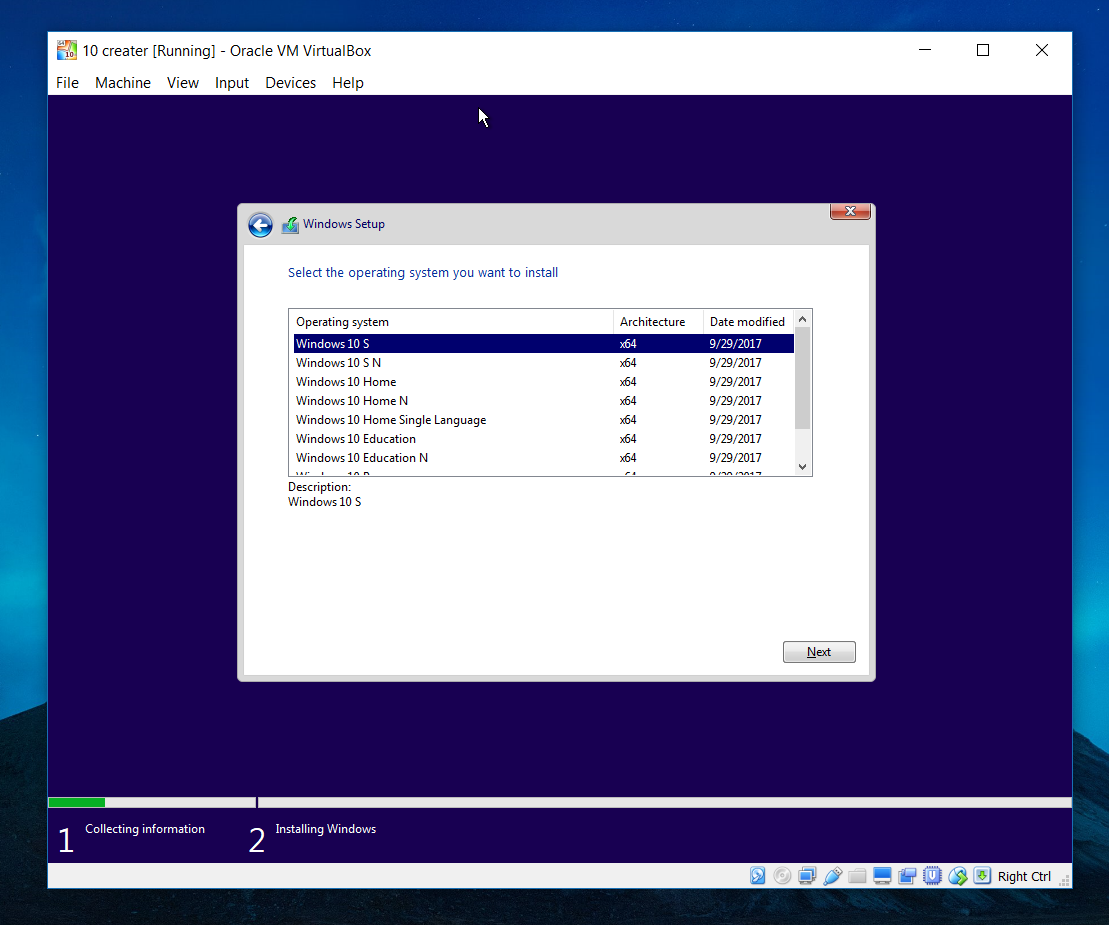Viewport: 1109px width, 925px height.
Task: Select Windows 10 Home edition
Action: (544, 382)
